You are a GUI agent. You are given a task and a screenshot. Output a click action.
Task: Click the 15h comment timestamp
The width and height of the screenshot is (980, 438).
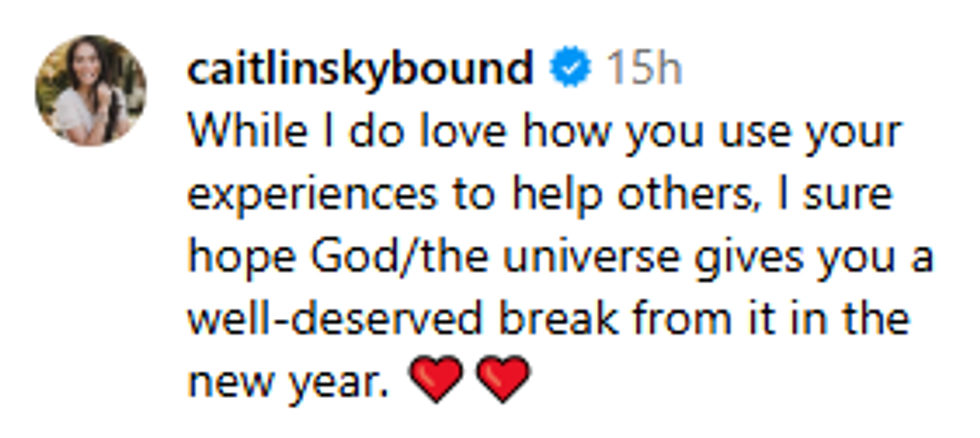(644, 70)
